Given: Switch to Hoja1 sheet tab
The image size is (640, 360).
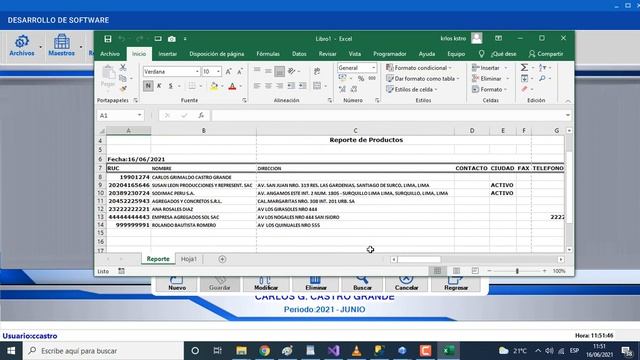Looking at the screenshot, I should [x=189, y=259].
